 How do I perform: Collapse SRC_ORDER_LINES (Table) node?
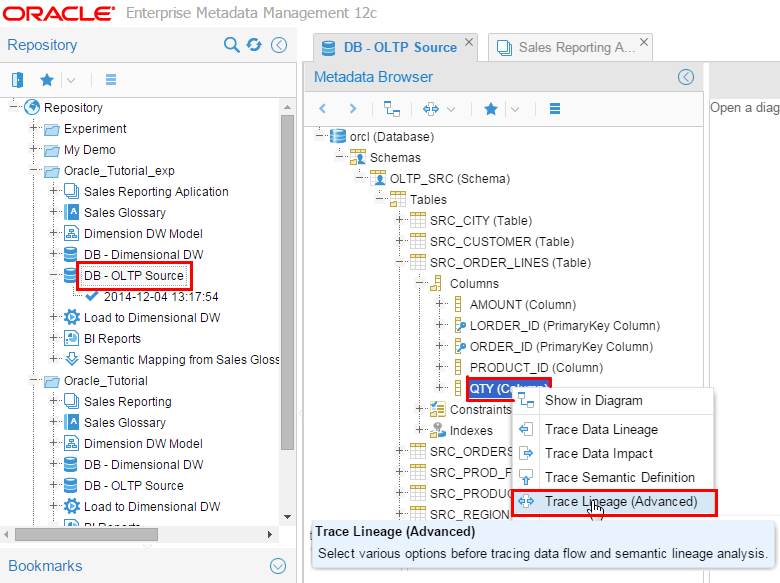399,262
